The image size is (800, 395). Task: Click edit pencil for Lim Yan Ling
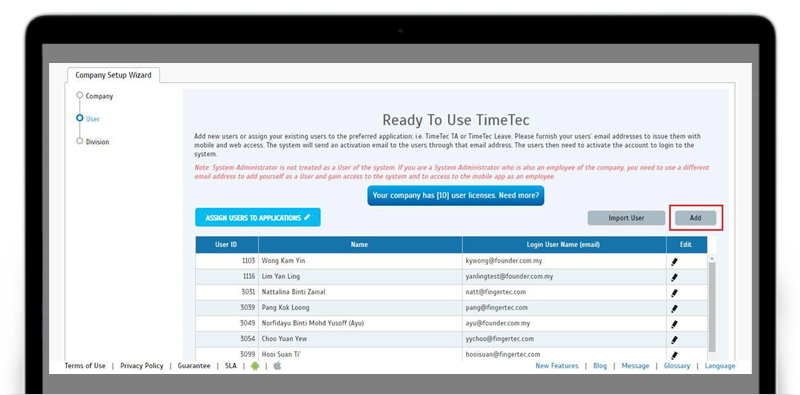674,277
